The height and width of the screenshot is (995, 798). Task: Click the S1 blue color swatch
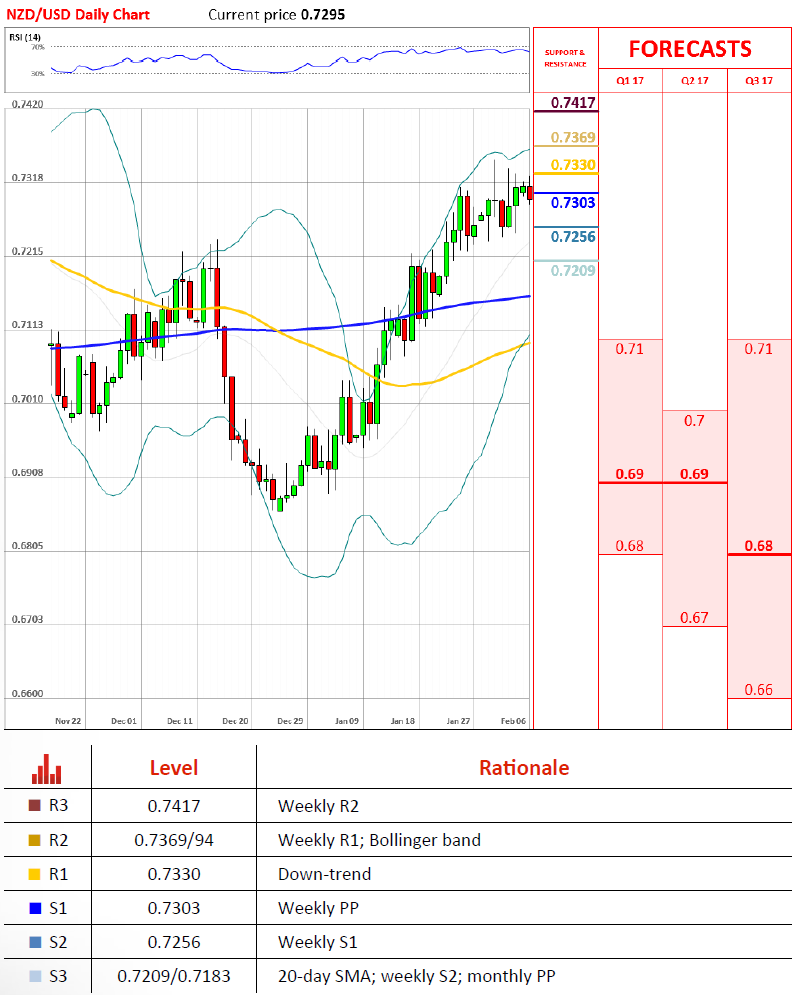pos(35,908)
